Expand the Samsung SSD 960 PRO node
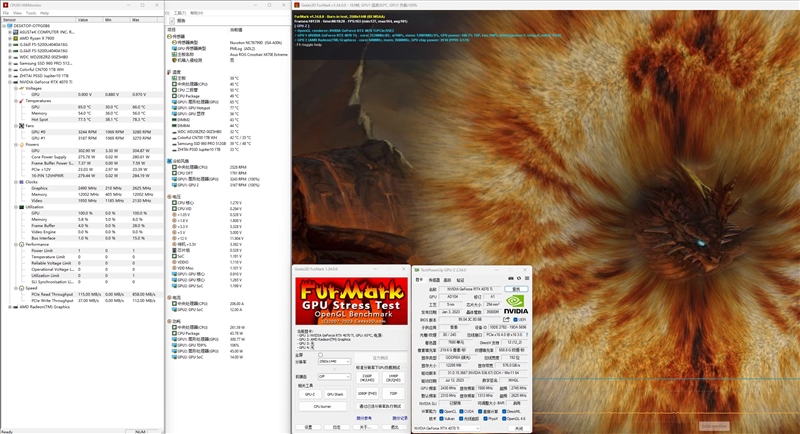Viewport: 800px width, 434px height. (x=10, y=63)
